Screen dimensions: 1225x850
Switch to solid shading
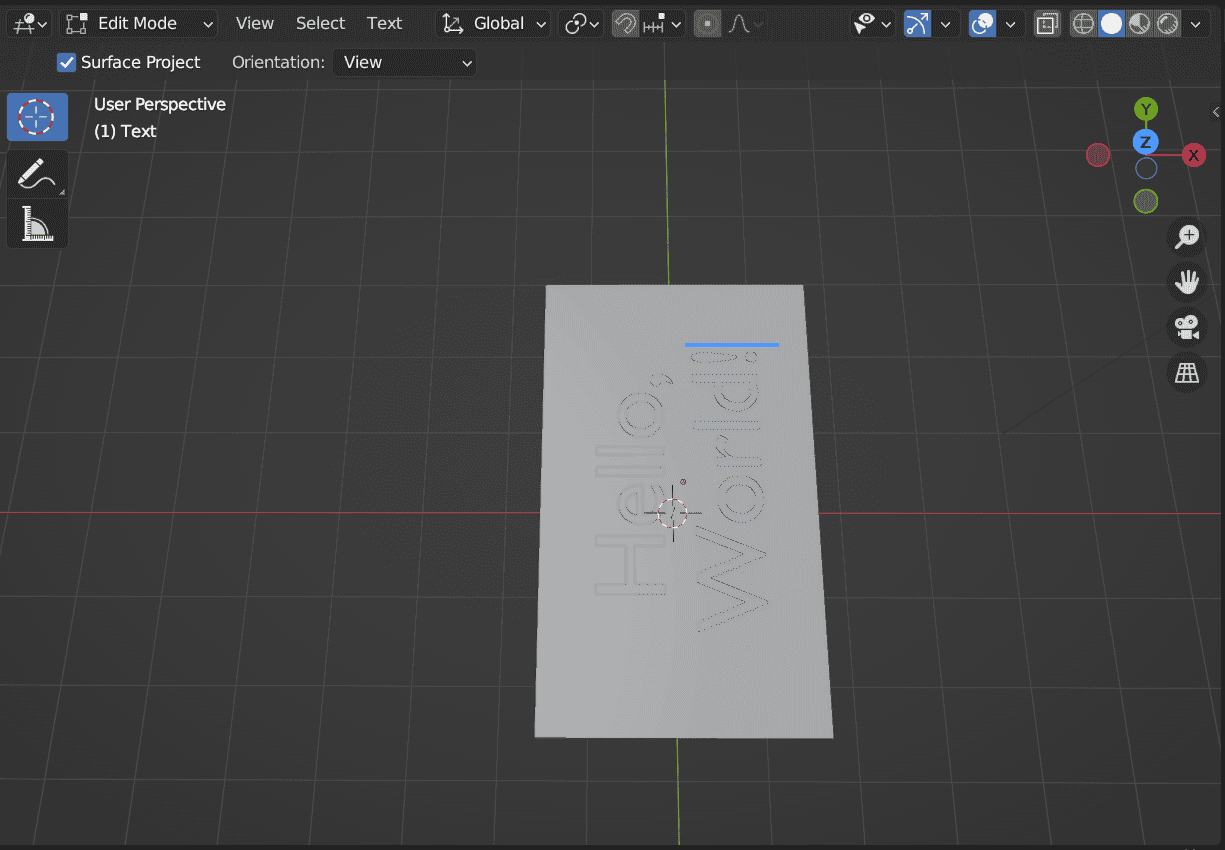click(1111, 23)
